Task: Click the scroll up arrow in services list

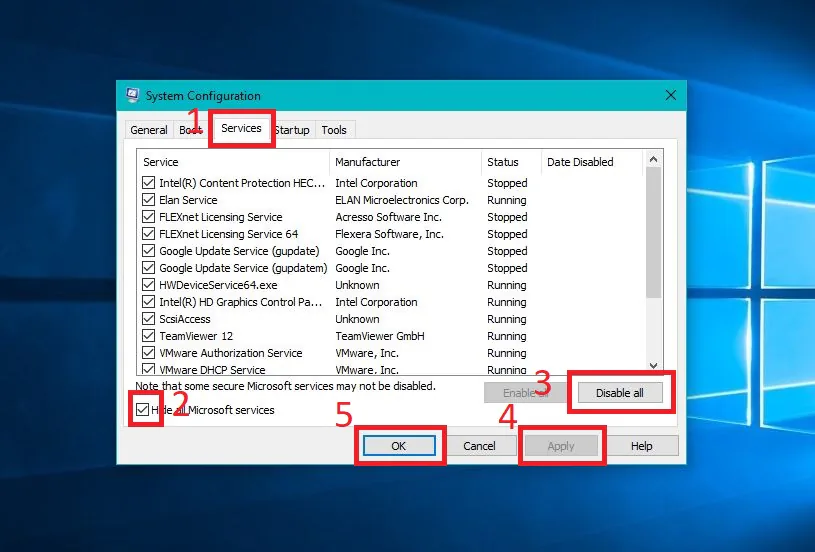Action: point(653,160)
